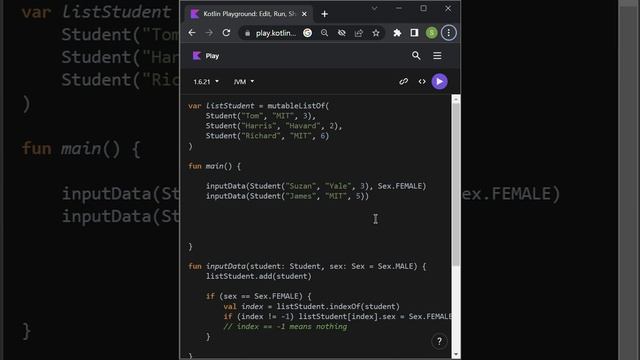Open the JVM target platform dropdown
This screenshot has height=360, width=640.
pos(244,82)
